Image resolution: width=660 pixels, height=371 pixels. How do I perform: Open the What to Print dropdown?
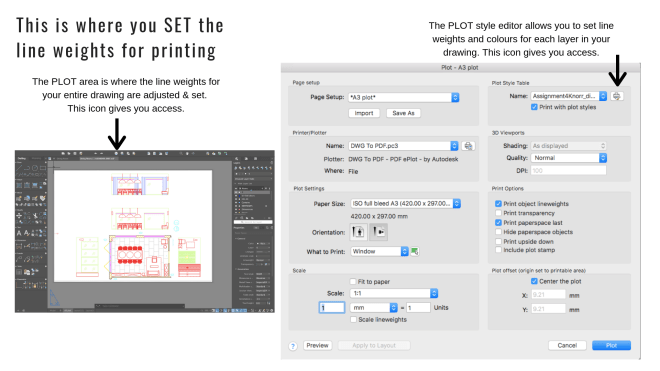click(380, 251)
